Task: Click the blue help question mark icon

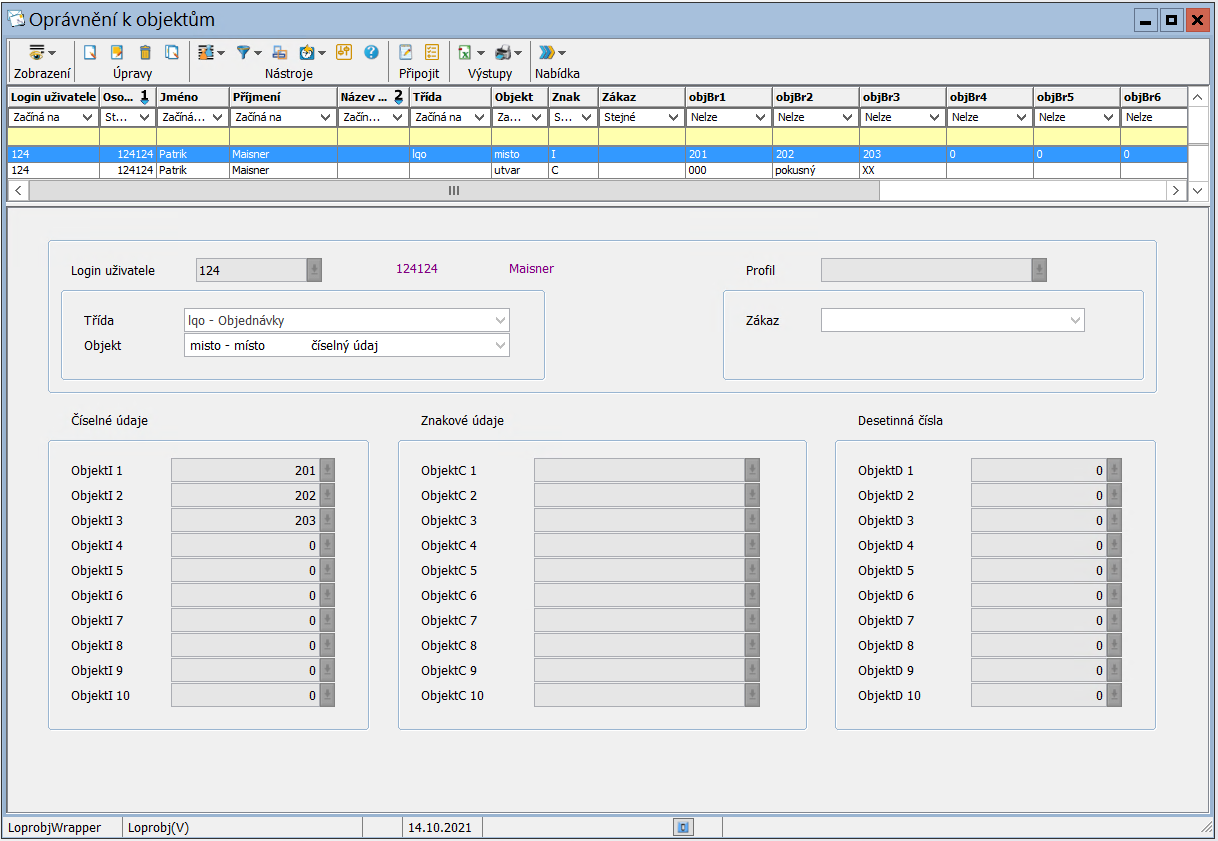Action: pyautogui.click(x=371, y=52)
